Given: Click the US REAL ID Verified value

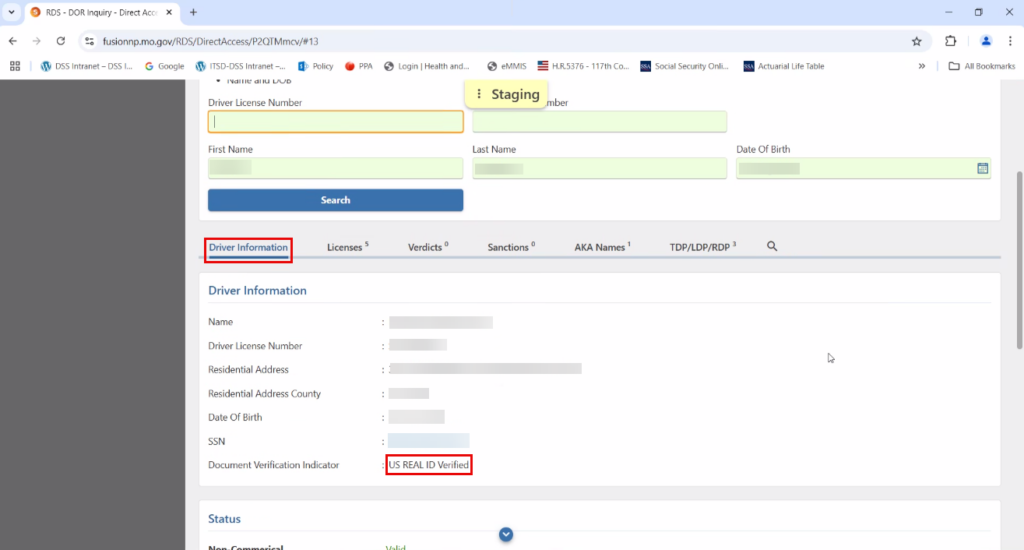Looking at the screenshot, I should 428,465.
